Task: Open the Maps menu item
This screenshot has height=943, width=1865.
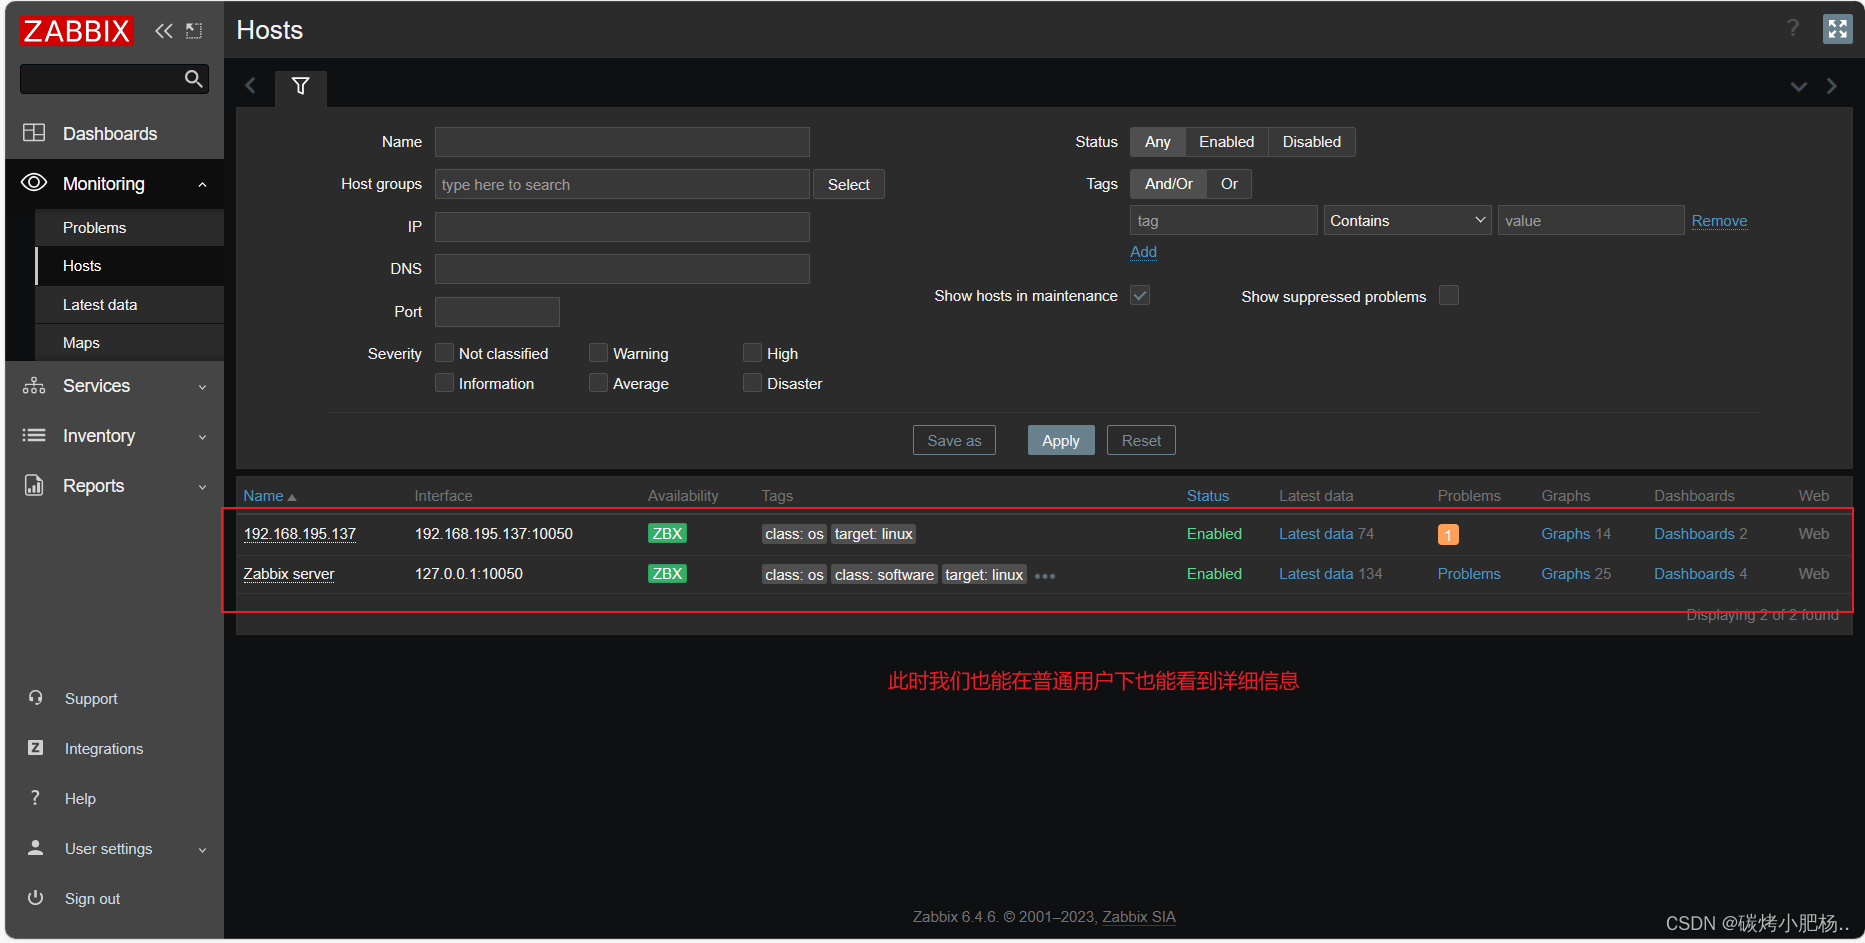Action: point(129,343)
